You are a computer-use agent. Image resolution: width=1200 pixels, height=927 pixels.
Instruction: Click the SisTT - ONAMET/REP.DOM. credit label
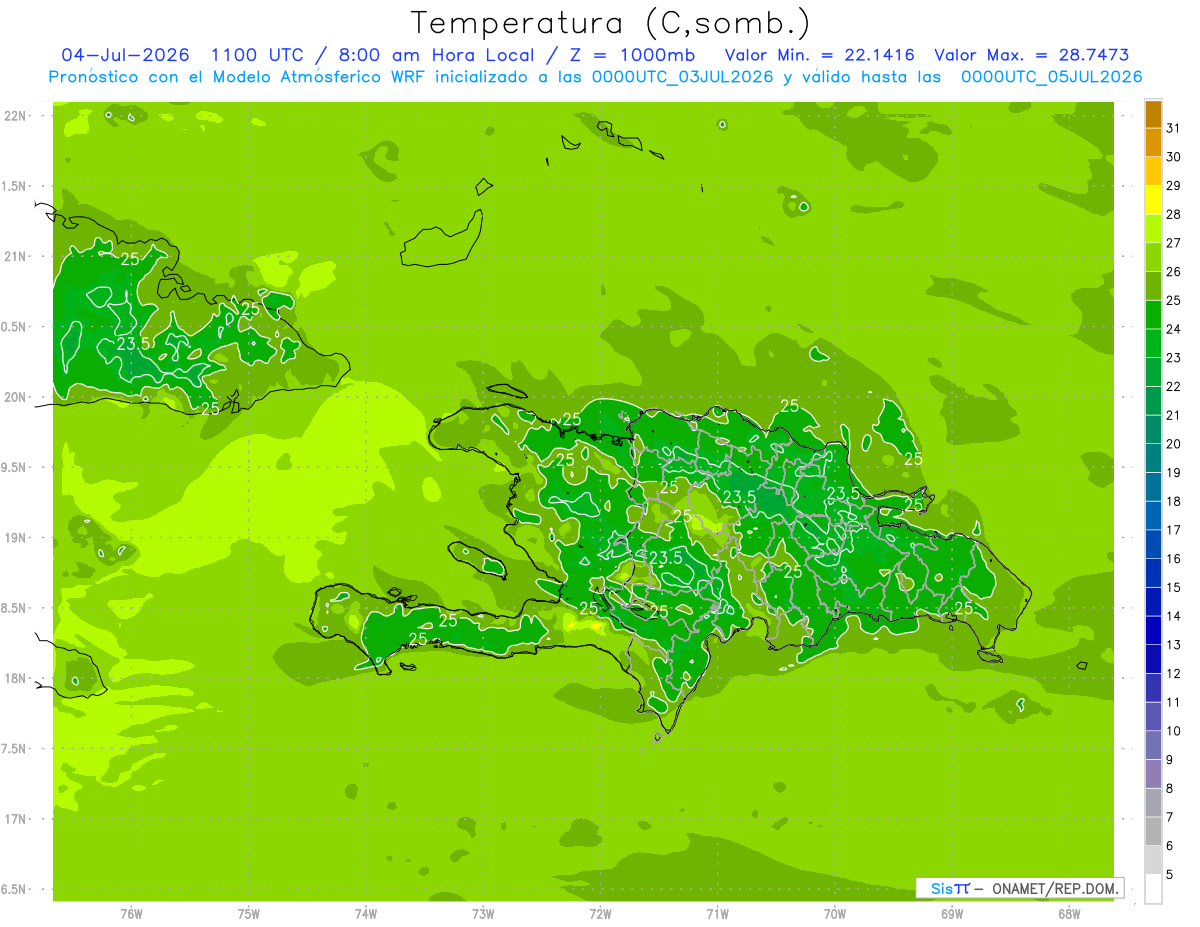point(1020,888)
